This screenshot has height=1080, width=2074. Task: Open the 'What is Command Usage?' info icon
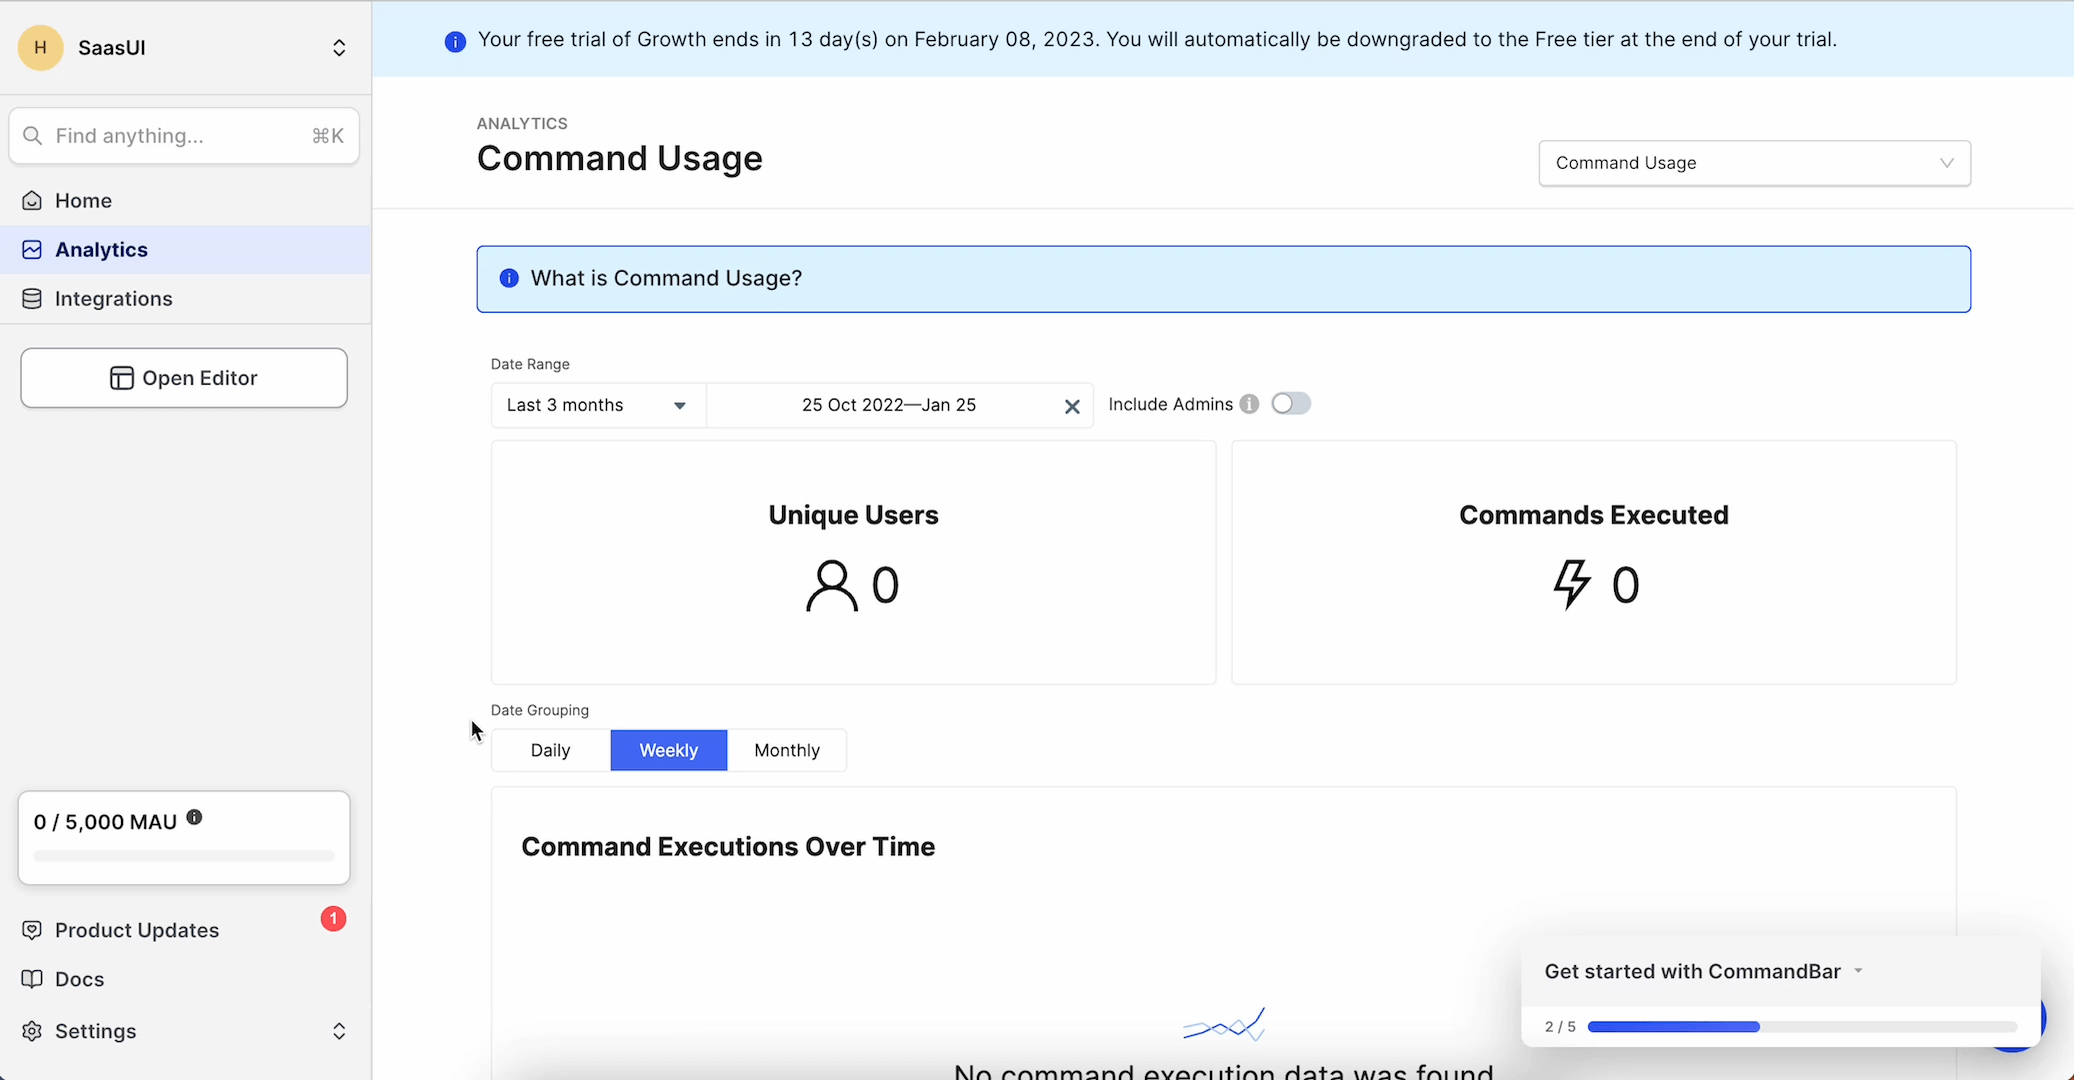pos(509,278)
